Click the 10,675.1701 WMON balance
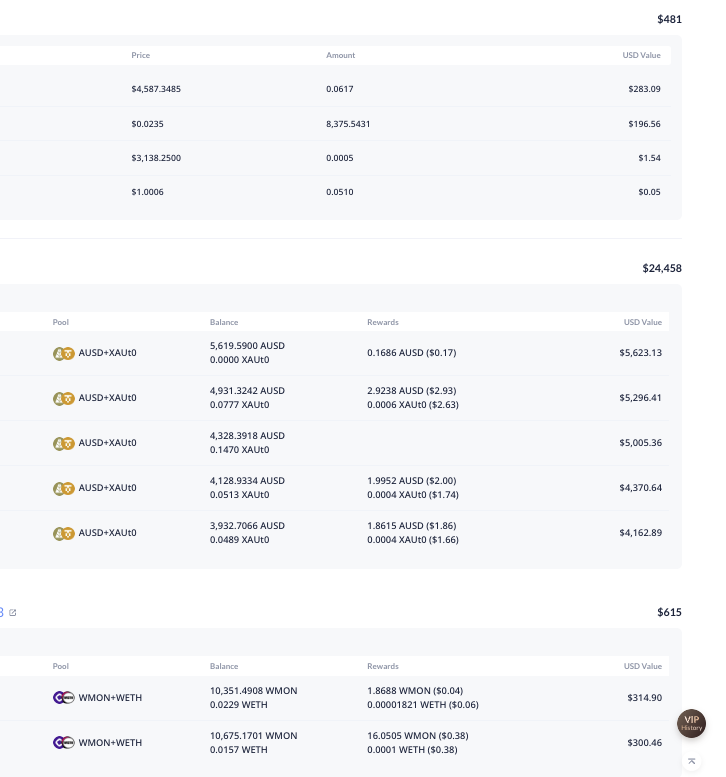The width and height of the screenshot is (726, 777). point(254,736)
